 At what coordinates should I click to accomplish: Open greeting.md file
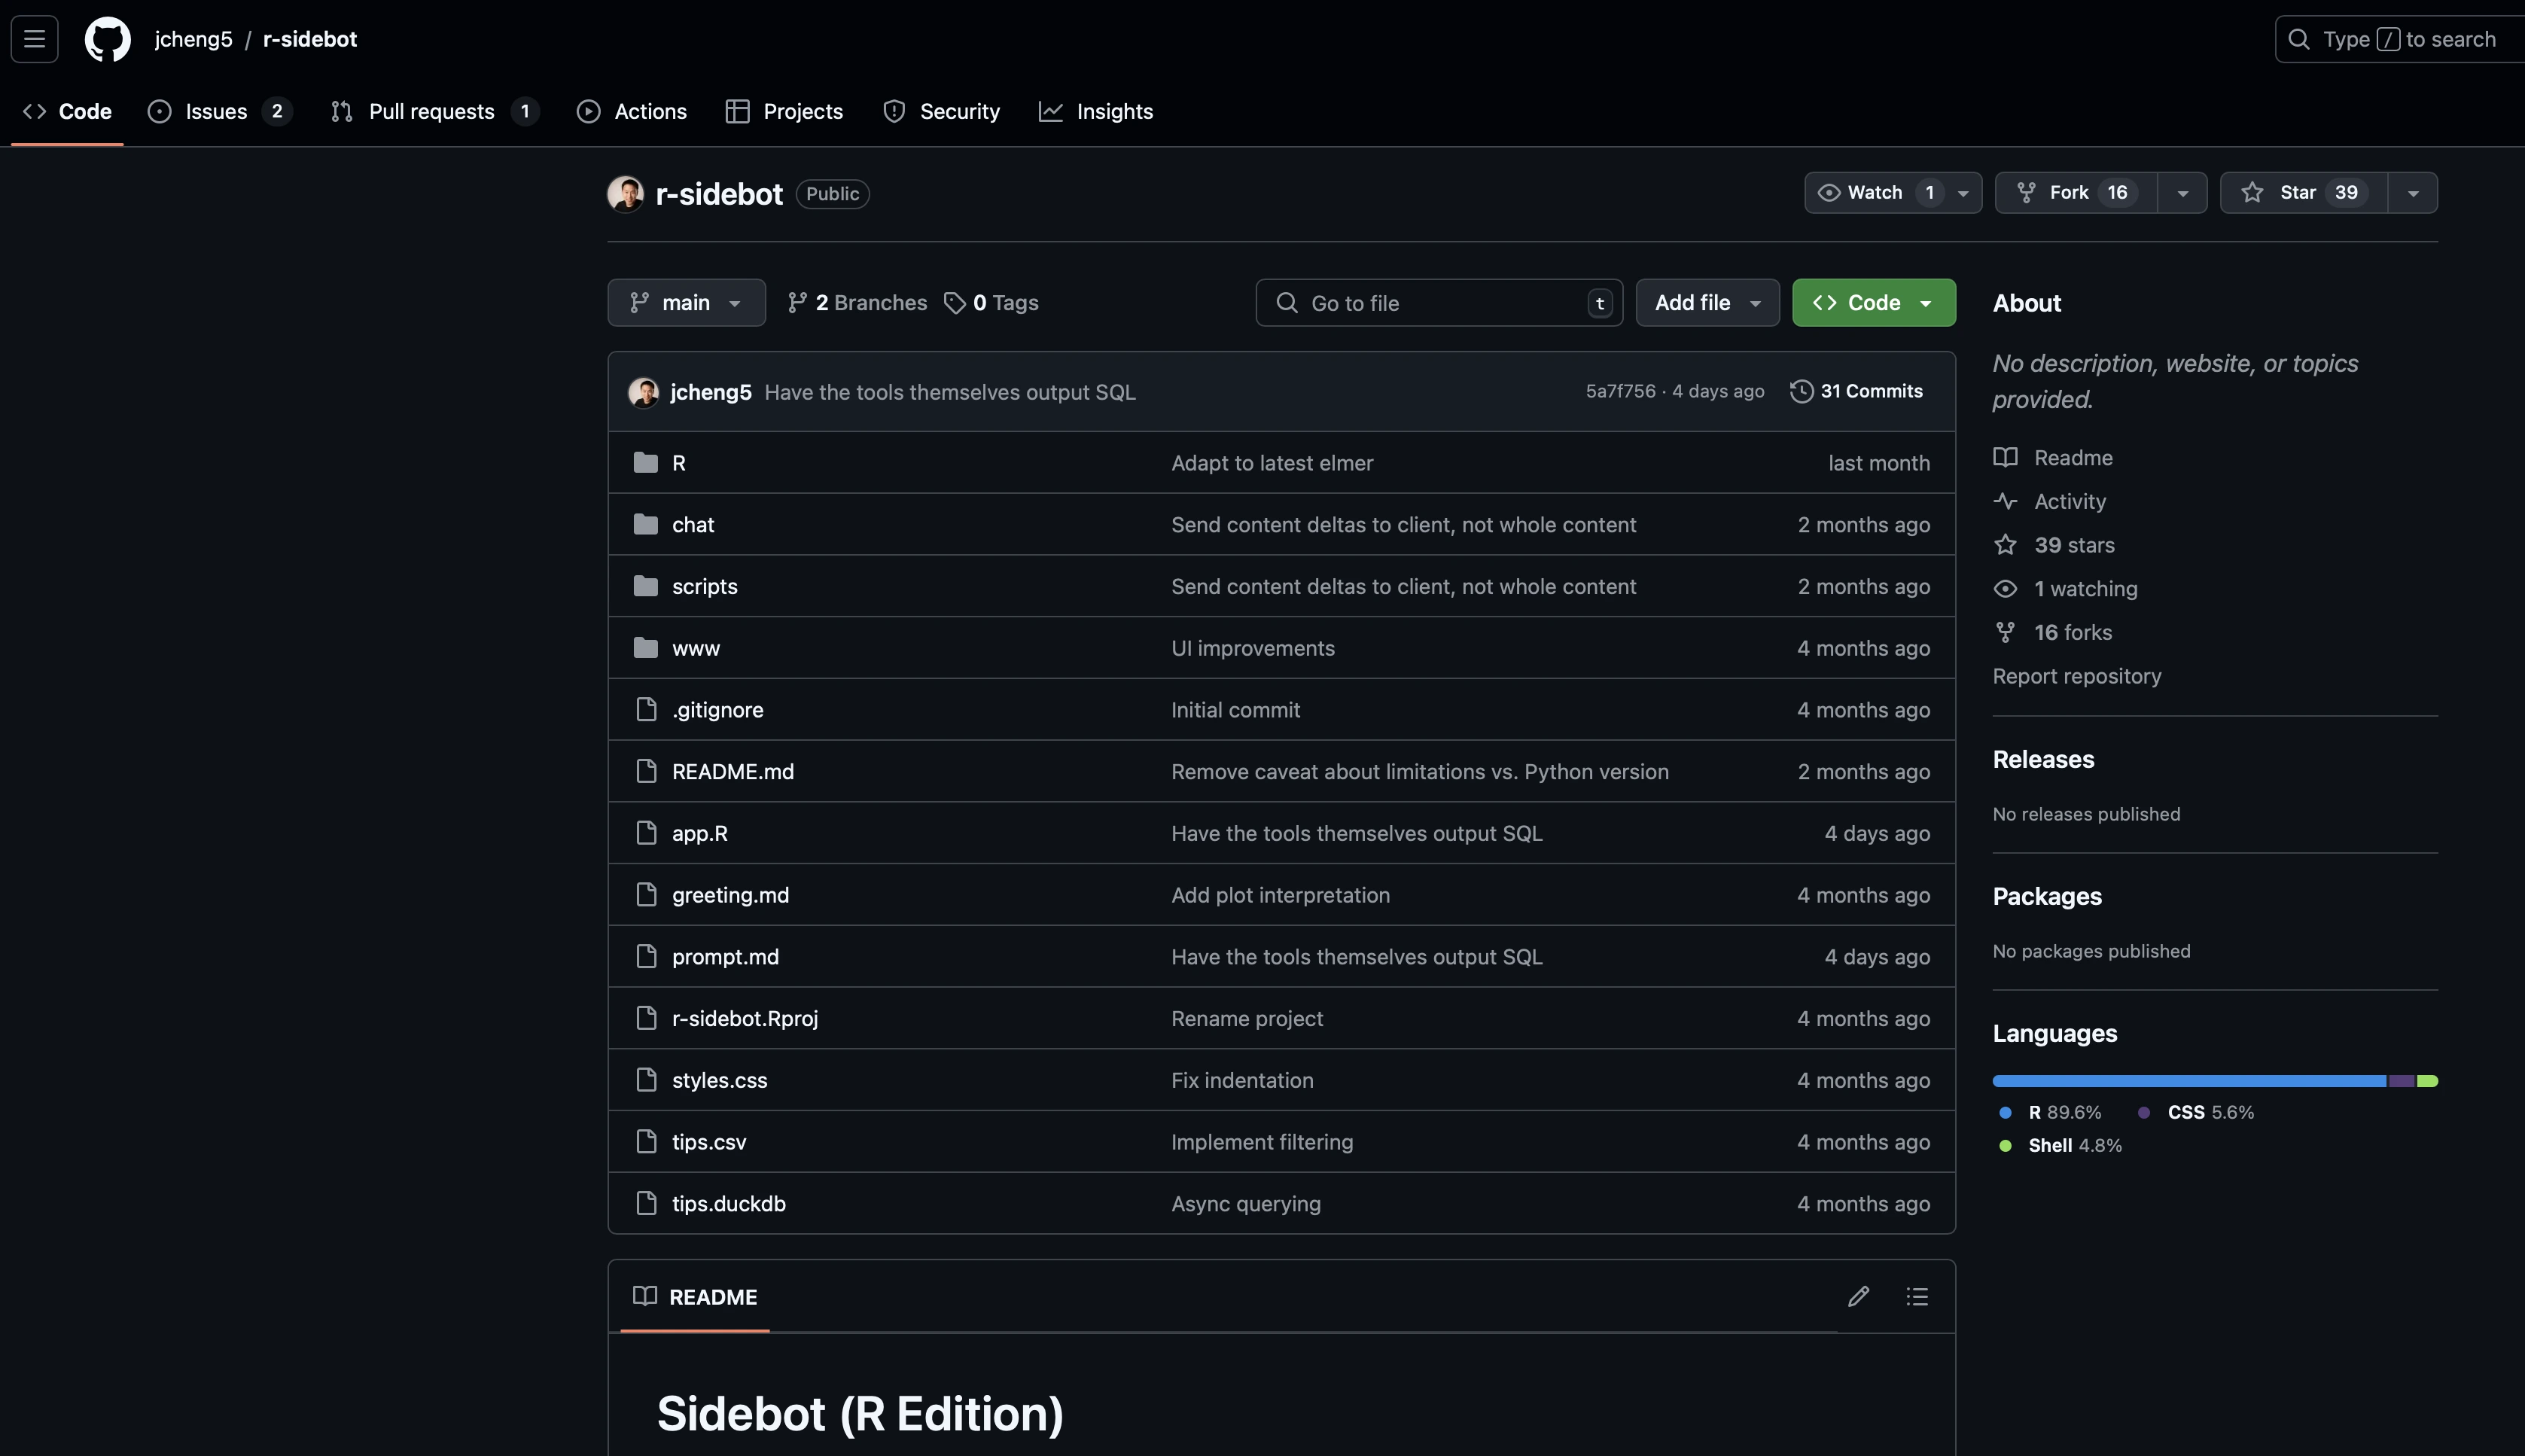coord(730,895)
